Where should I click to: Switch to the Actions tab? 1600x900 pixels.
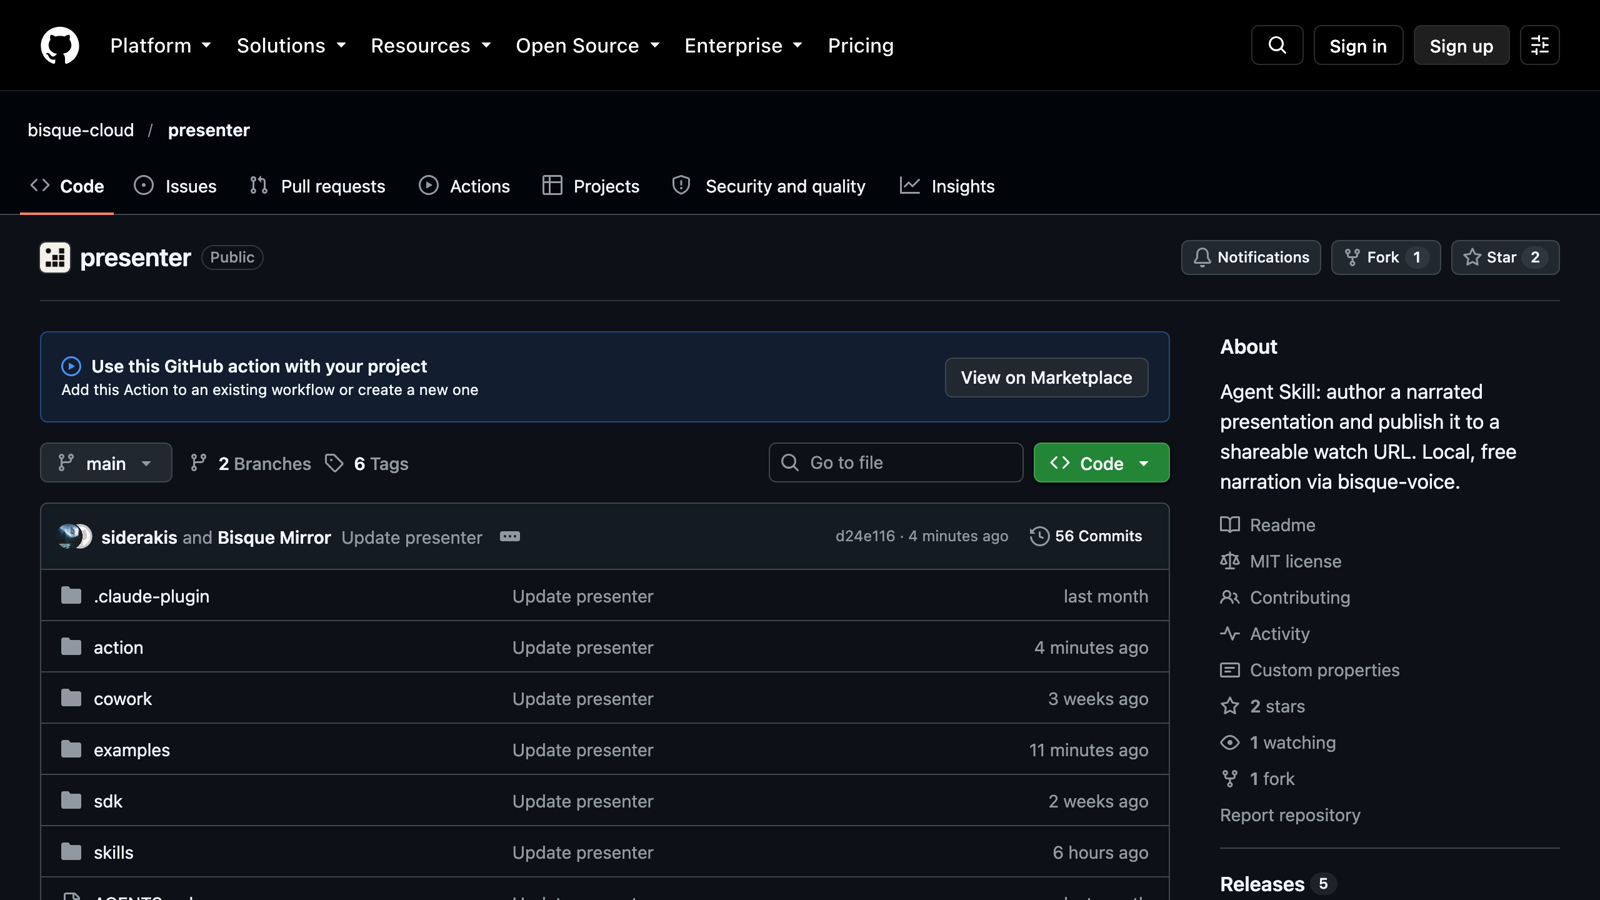tap(464, 186)
